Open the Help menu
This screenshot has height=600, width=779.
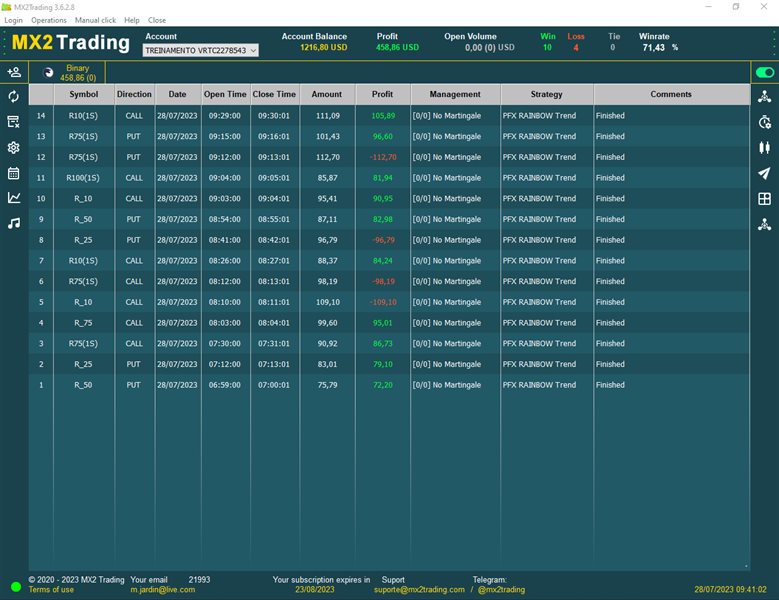pos(132,20)
